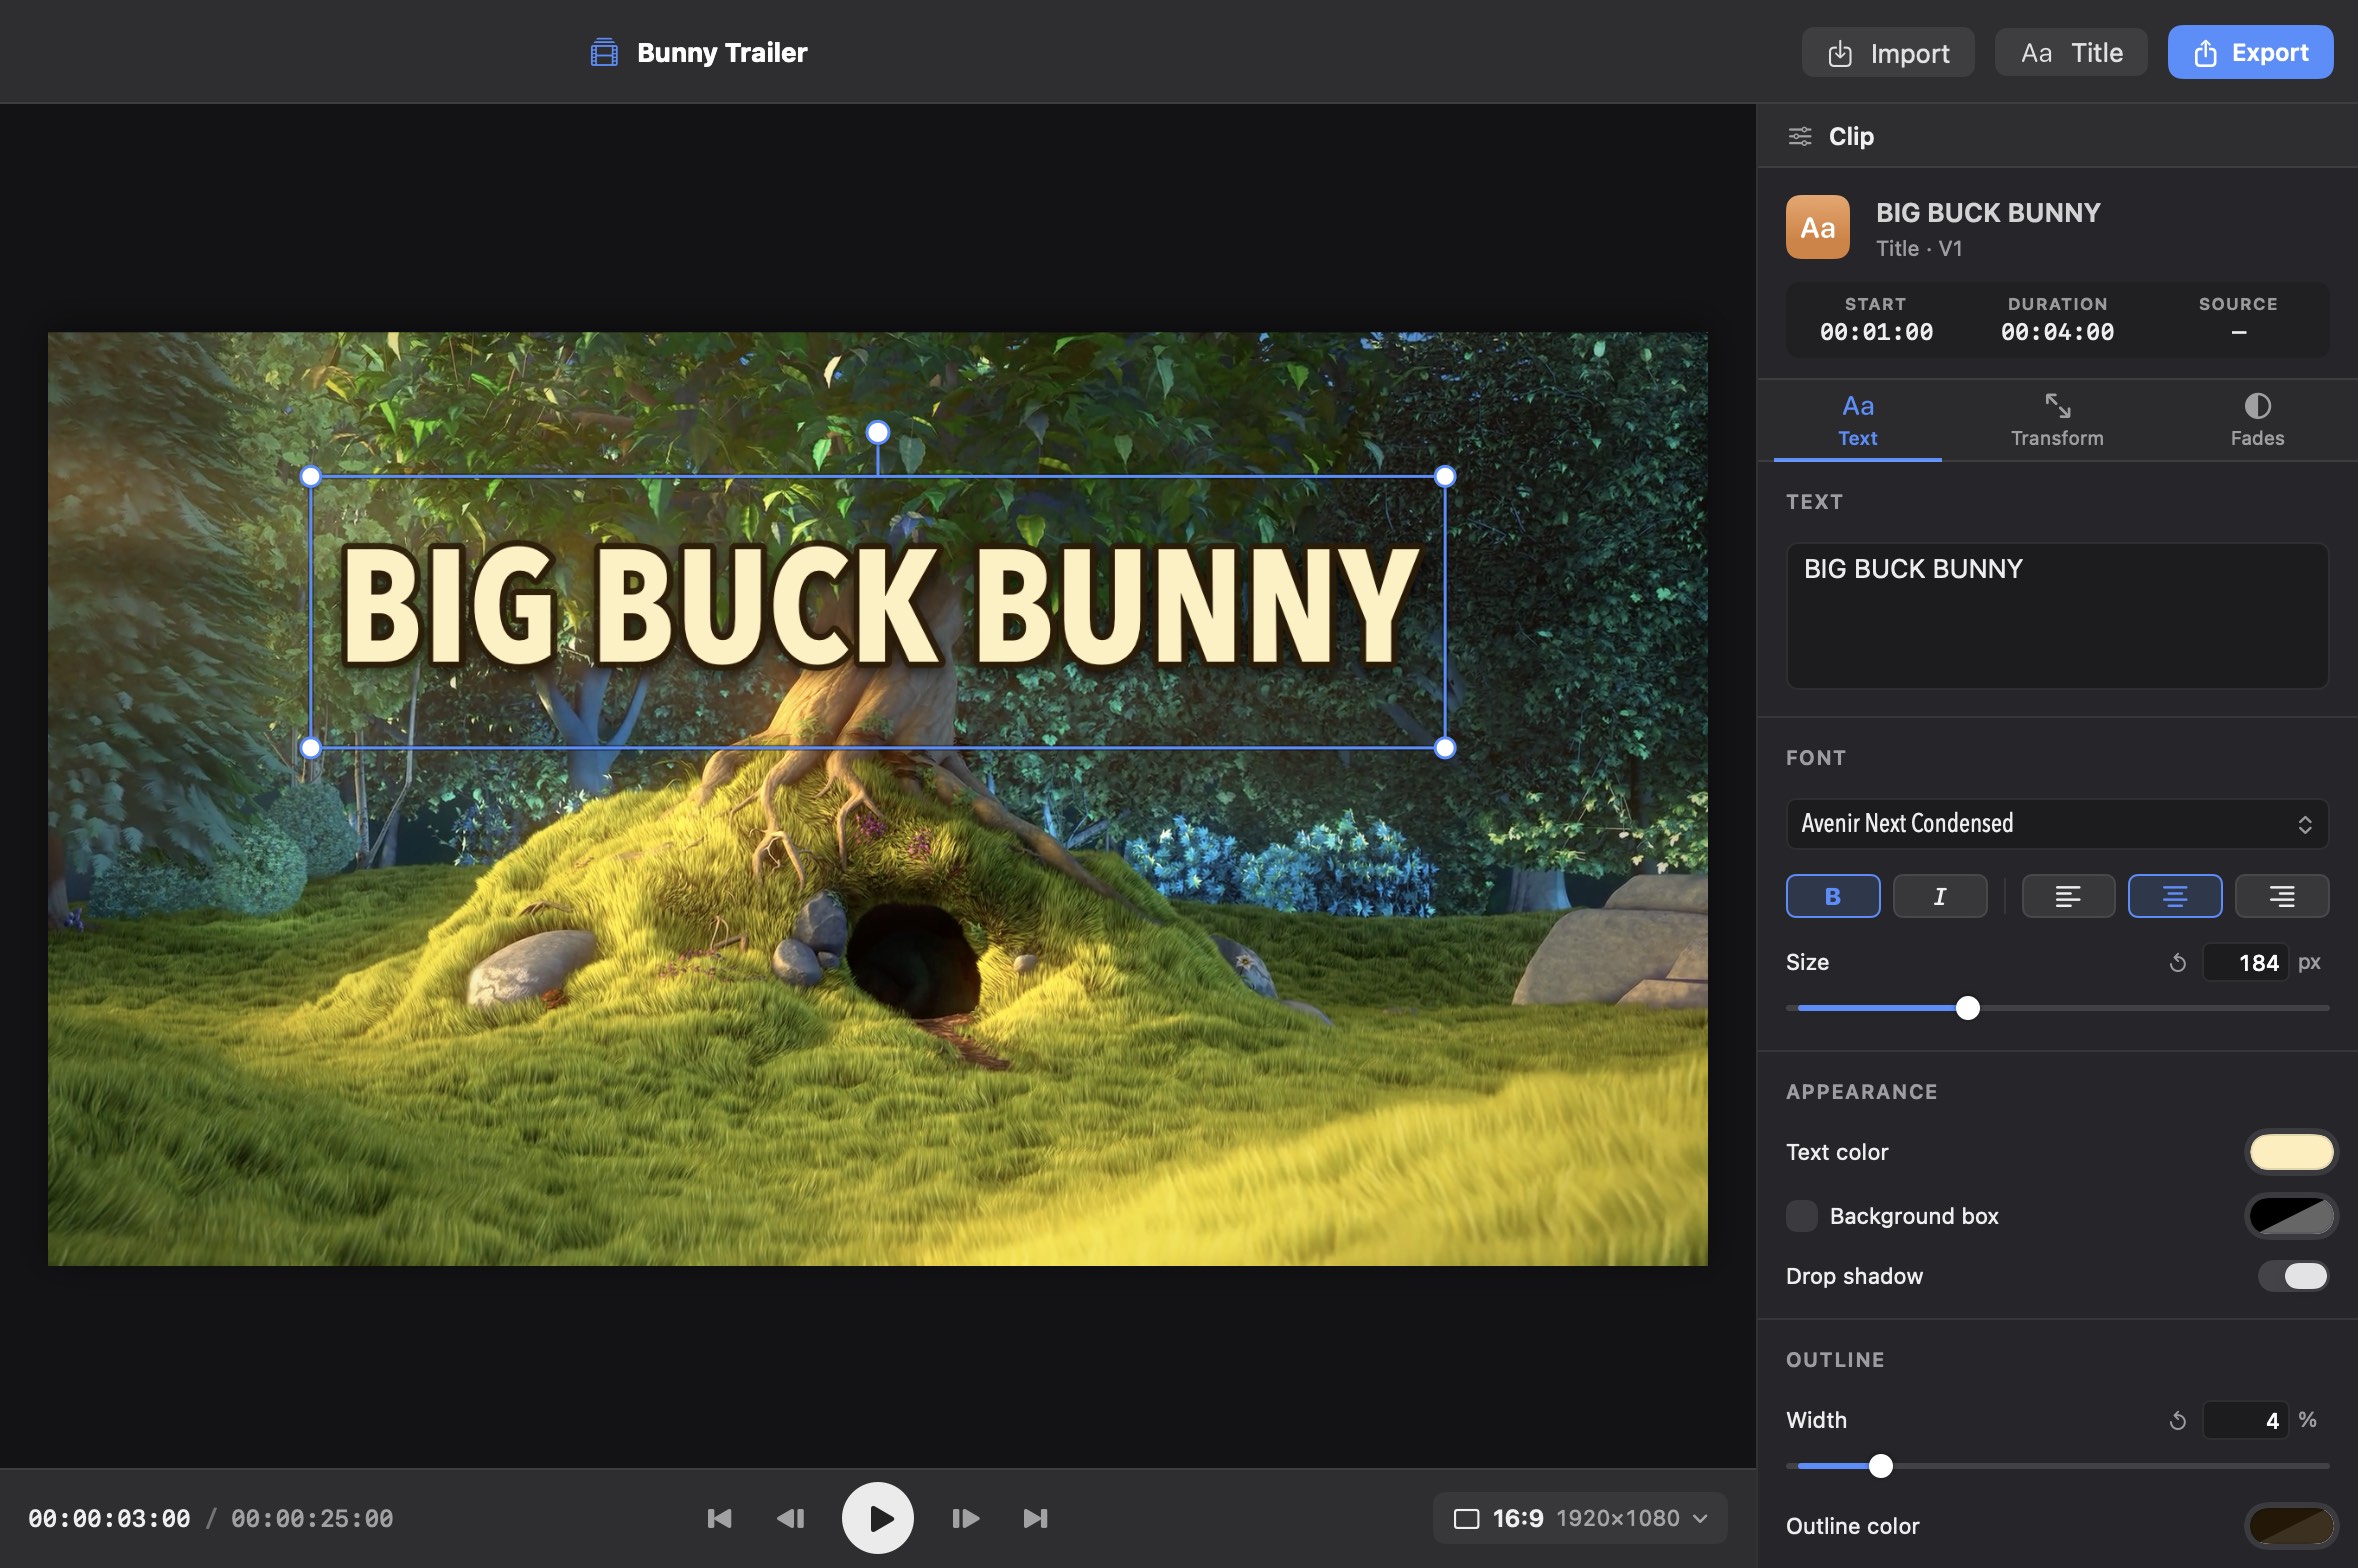Open the 16:9 resolution dropdown
Screen dimensions: 2358x1568
[1579, 1518]
